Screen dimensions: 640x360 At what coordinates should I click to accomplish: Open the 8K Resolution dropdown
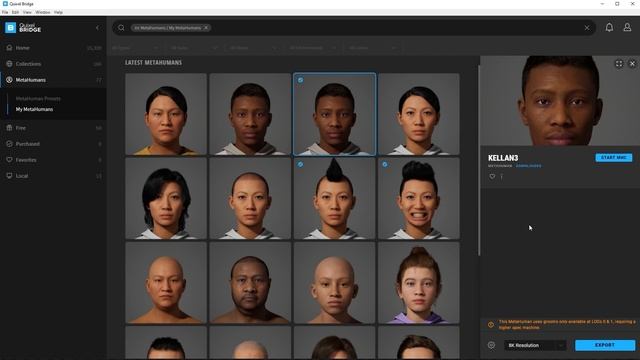535,345
